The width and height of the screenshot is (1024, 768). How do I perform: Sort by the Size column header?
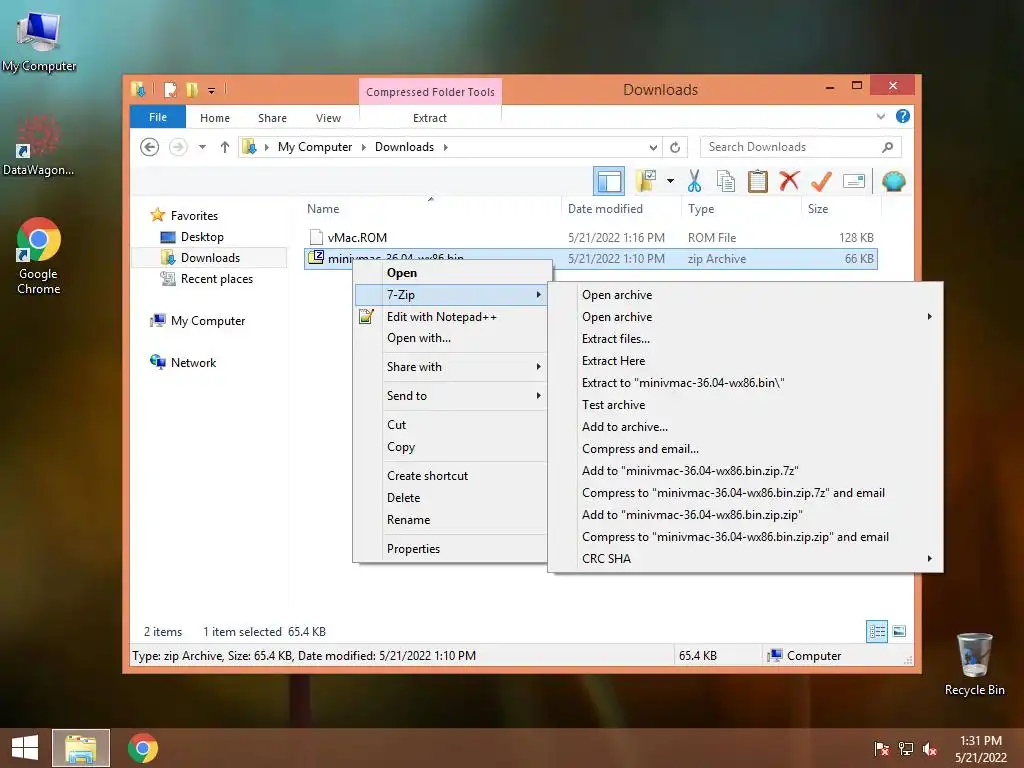pos(818,209)
